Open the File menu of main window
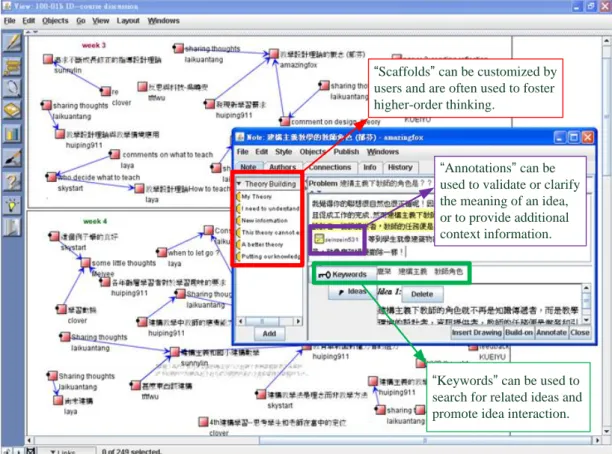 [9, 21]
